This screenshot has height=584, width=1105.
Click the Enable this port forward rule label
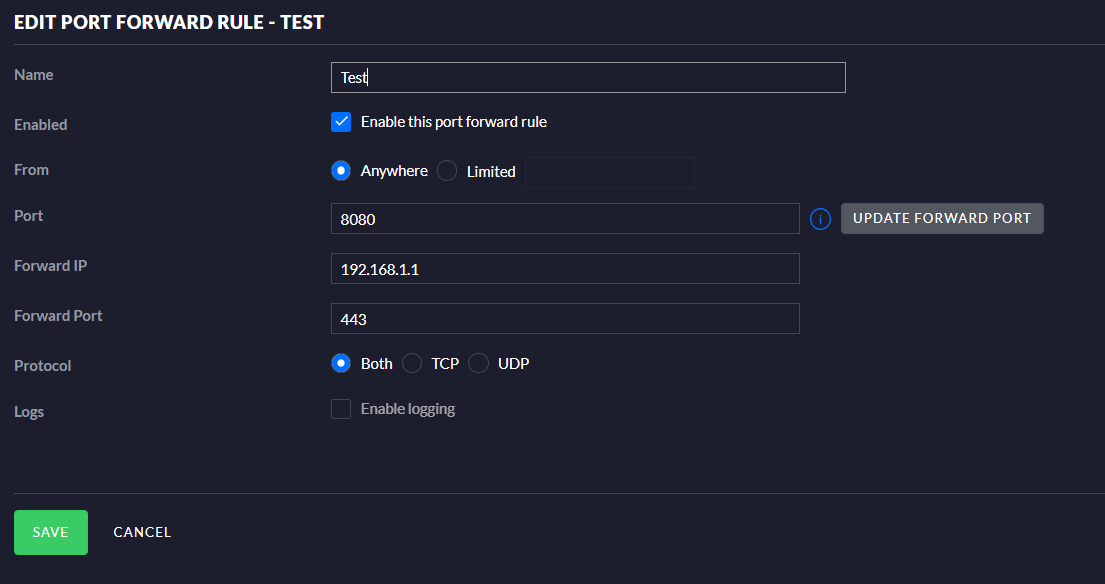pyautogui.click(x=454, y=122)
